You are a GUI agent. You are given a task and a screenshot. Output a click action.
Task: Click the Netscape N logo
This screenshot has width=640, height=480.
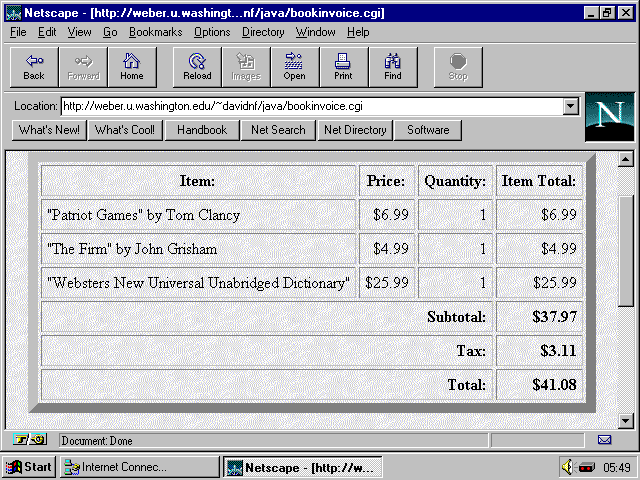pyautogui.click(x=610, y=117)
